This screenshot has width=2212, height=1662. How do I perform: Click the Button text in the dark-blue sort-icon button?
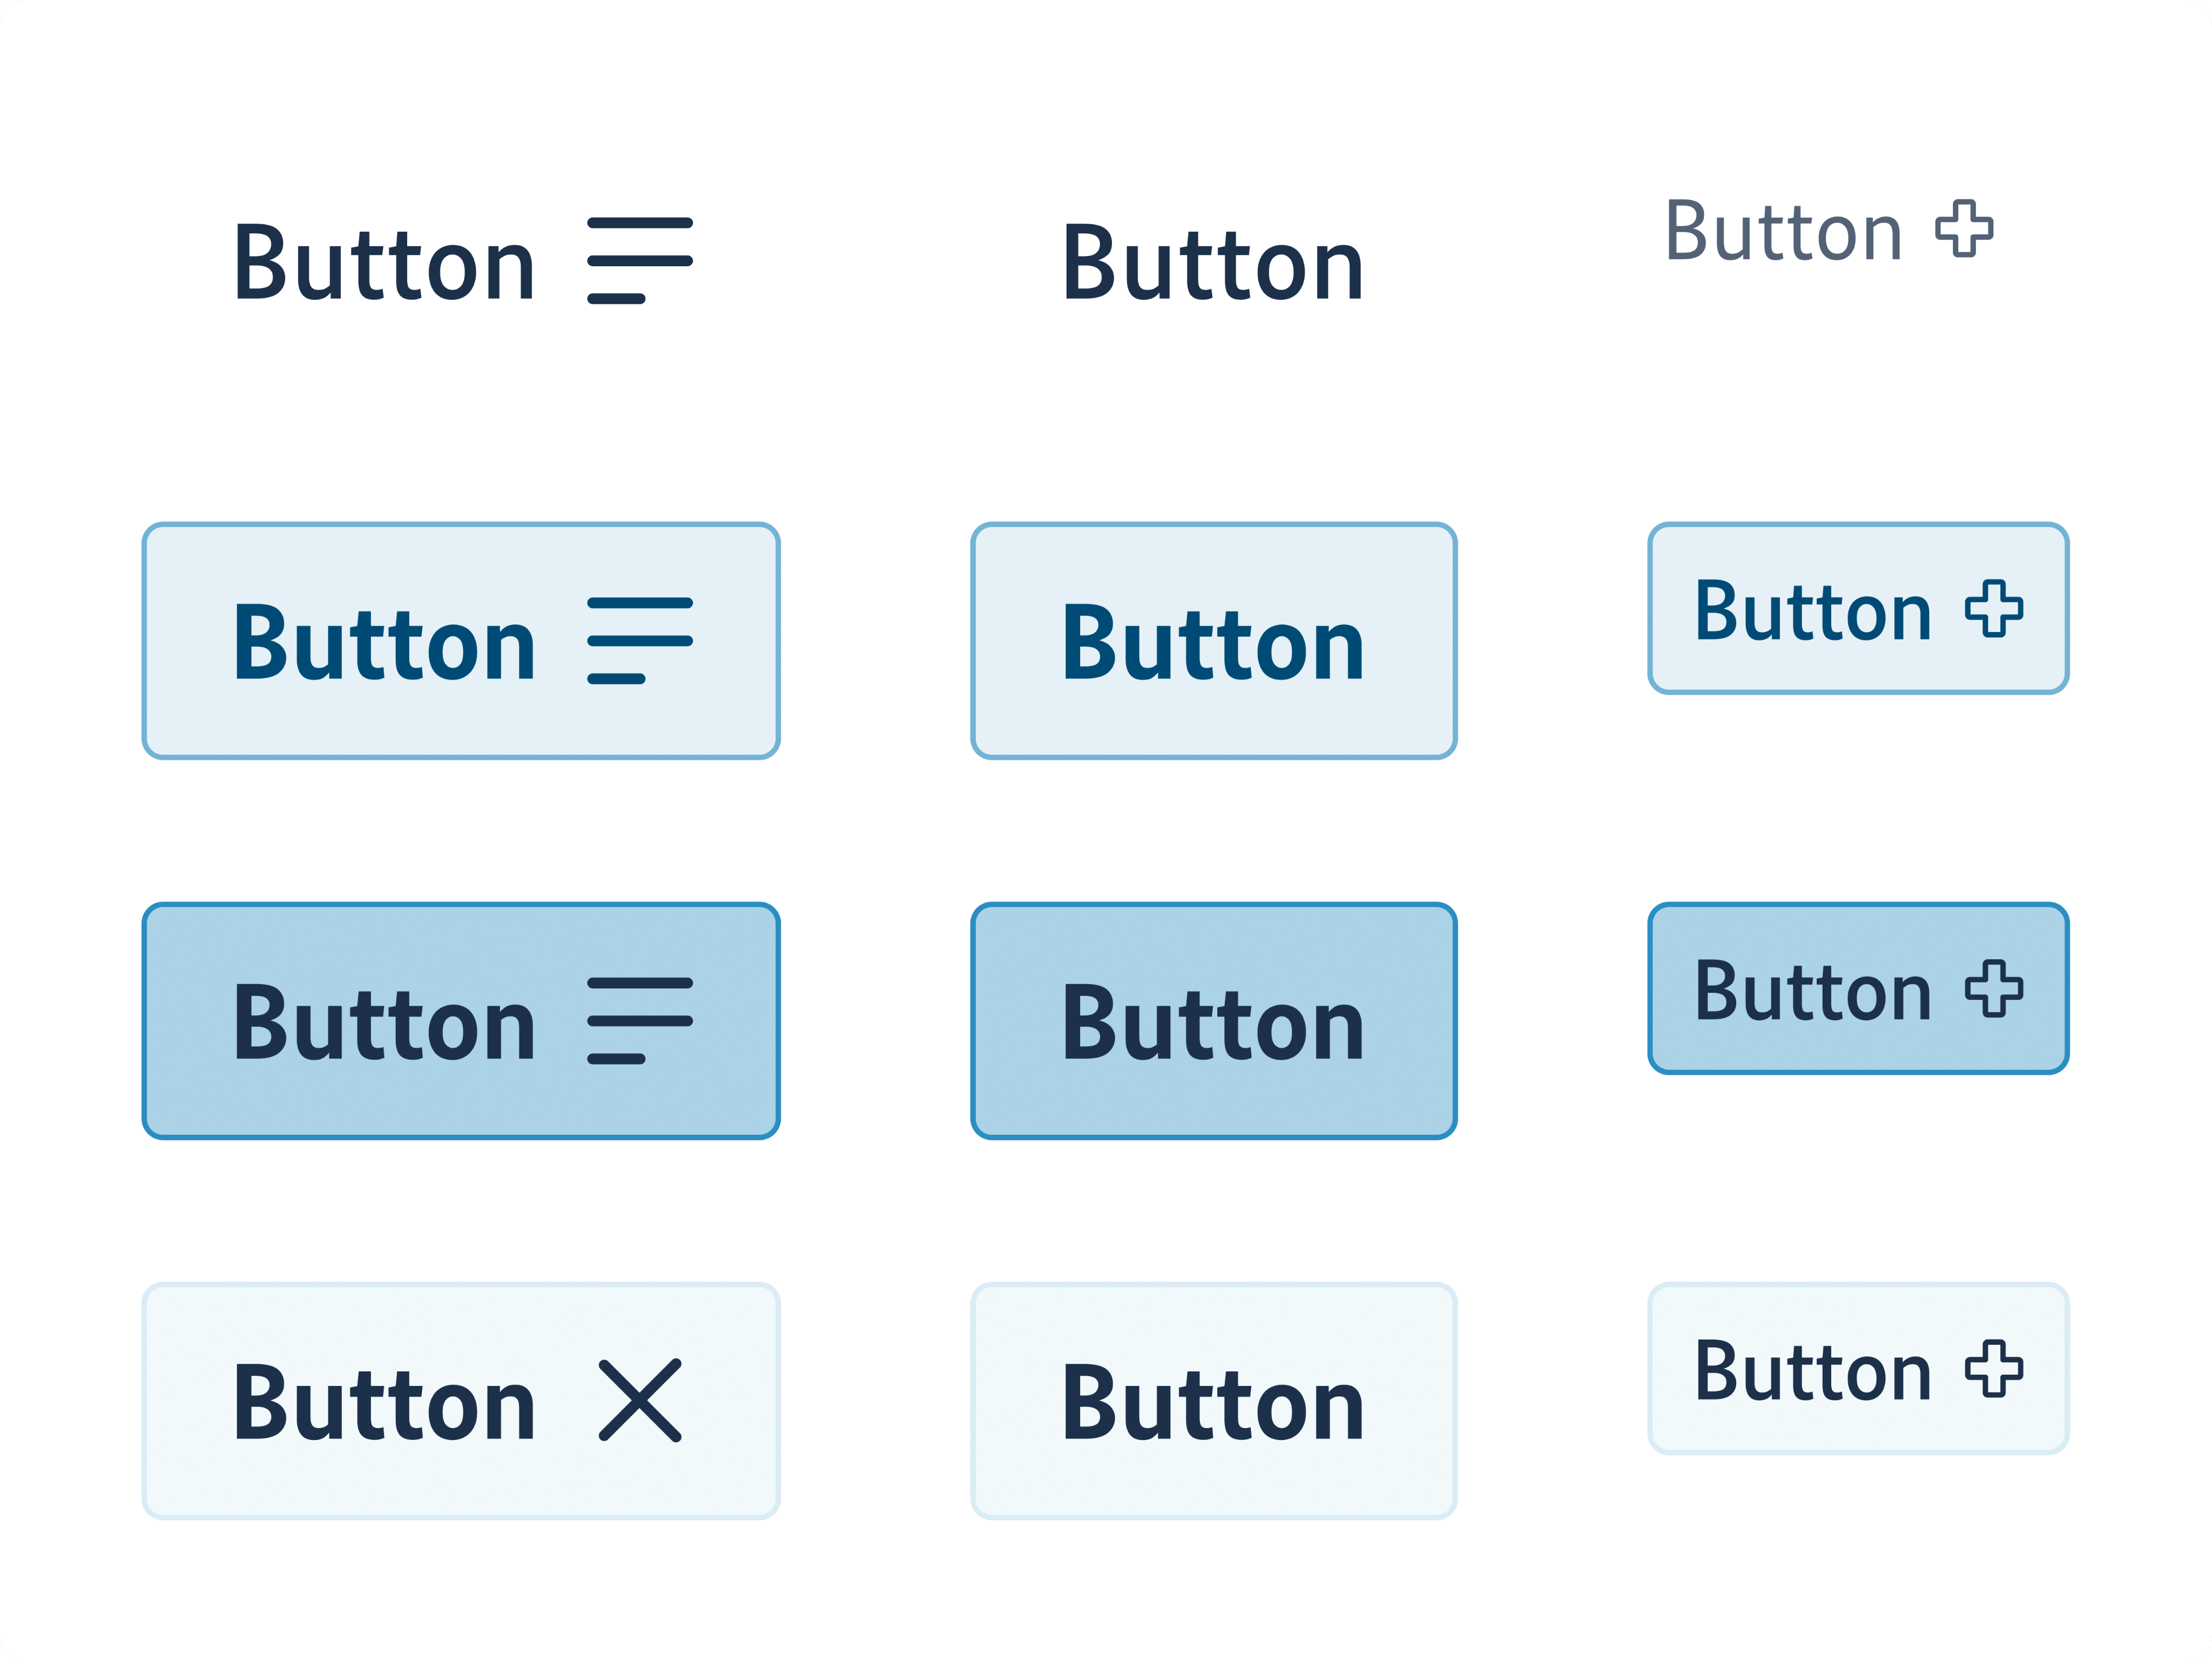pyautogui.click(x=385, y=1024)
